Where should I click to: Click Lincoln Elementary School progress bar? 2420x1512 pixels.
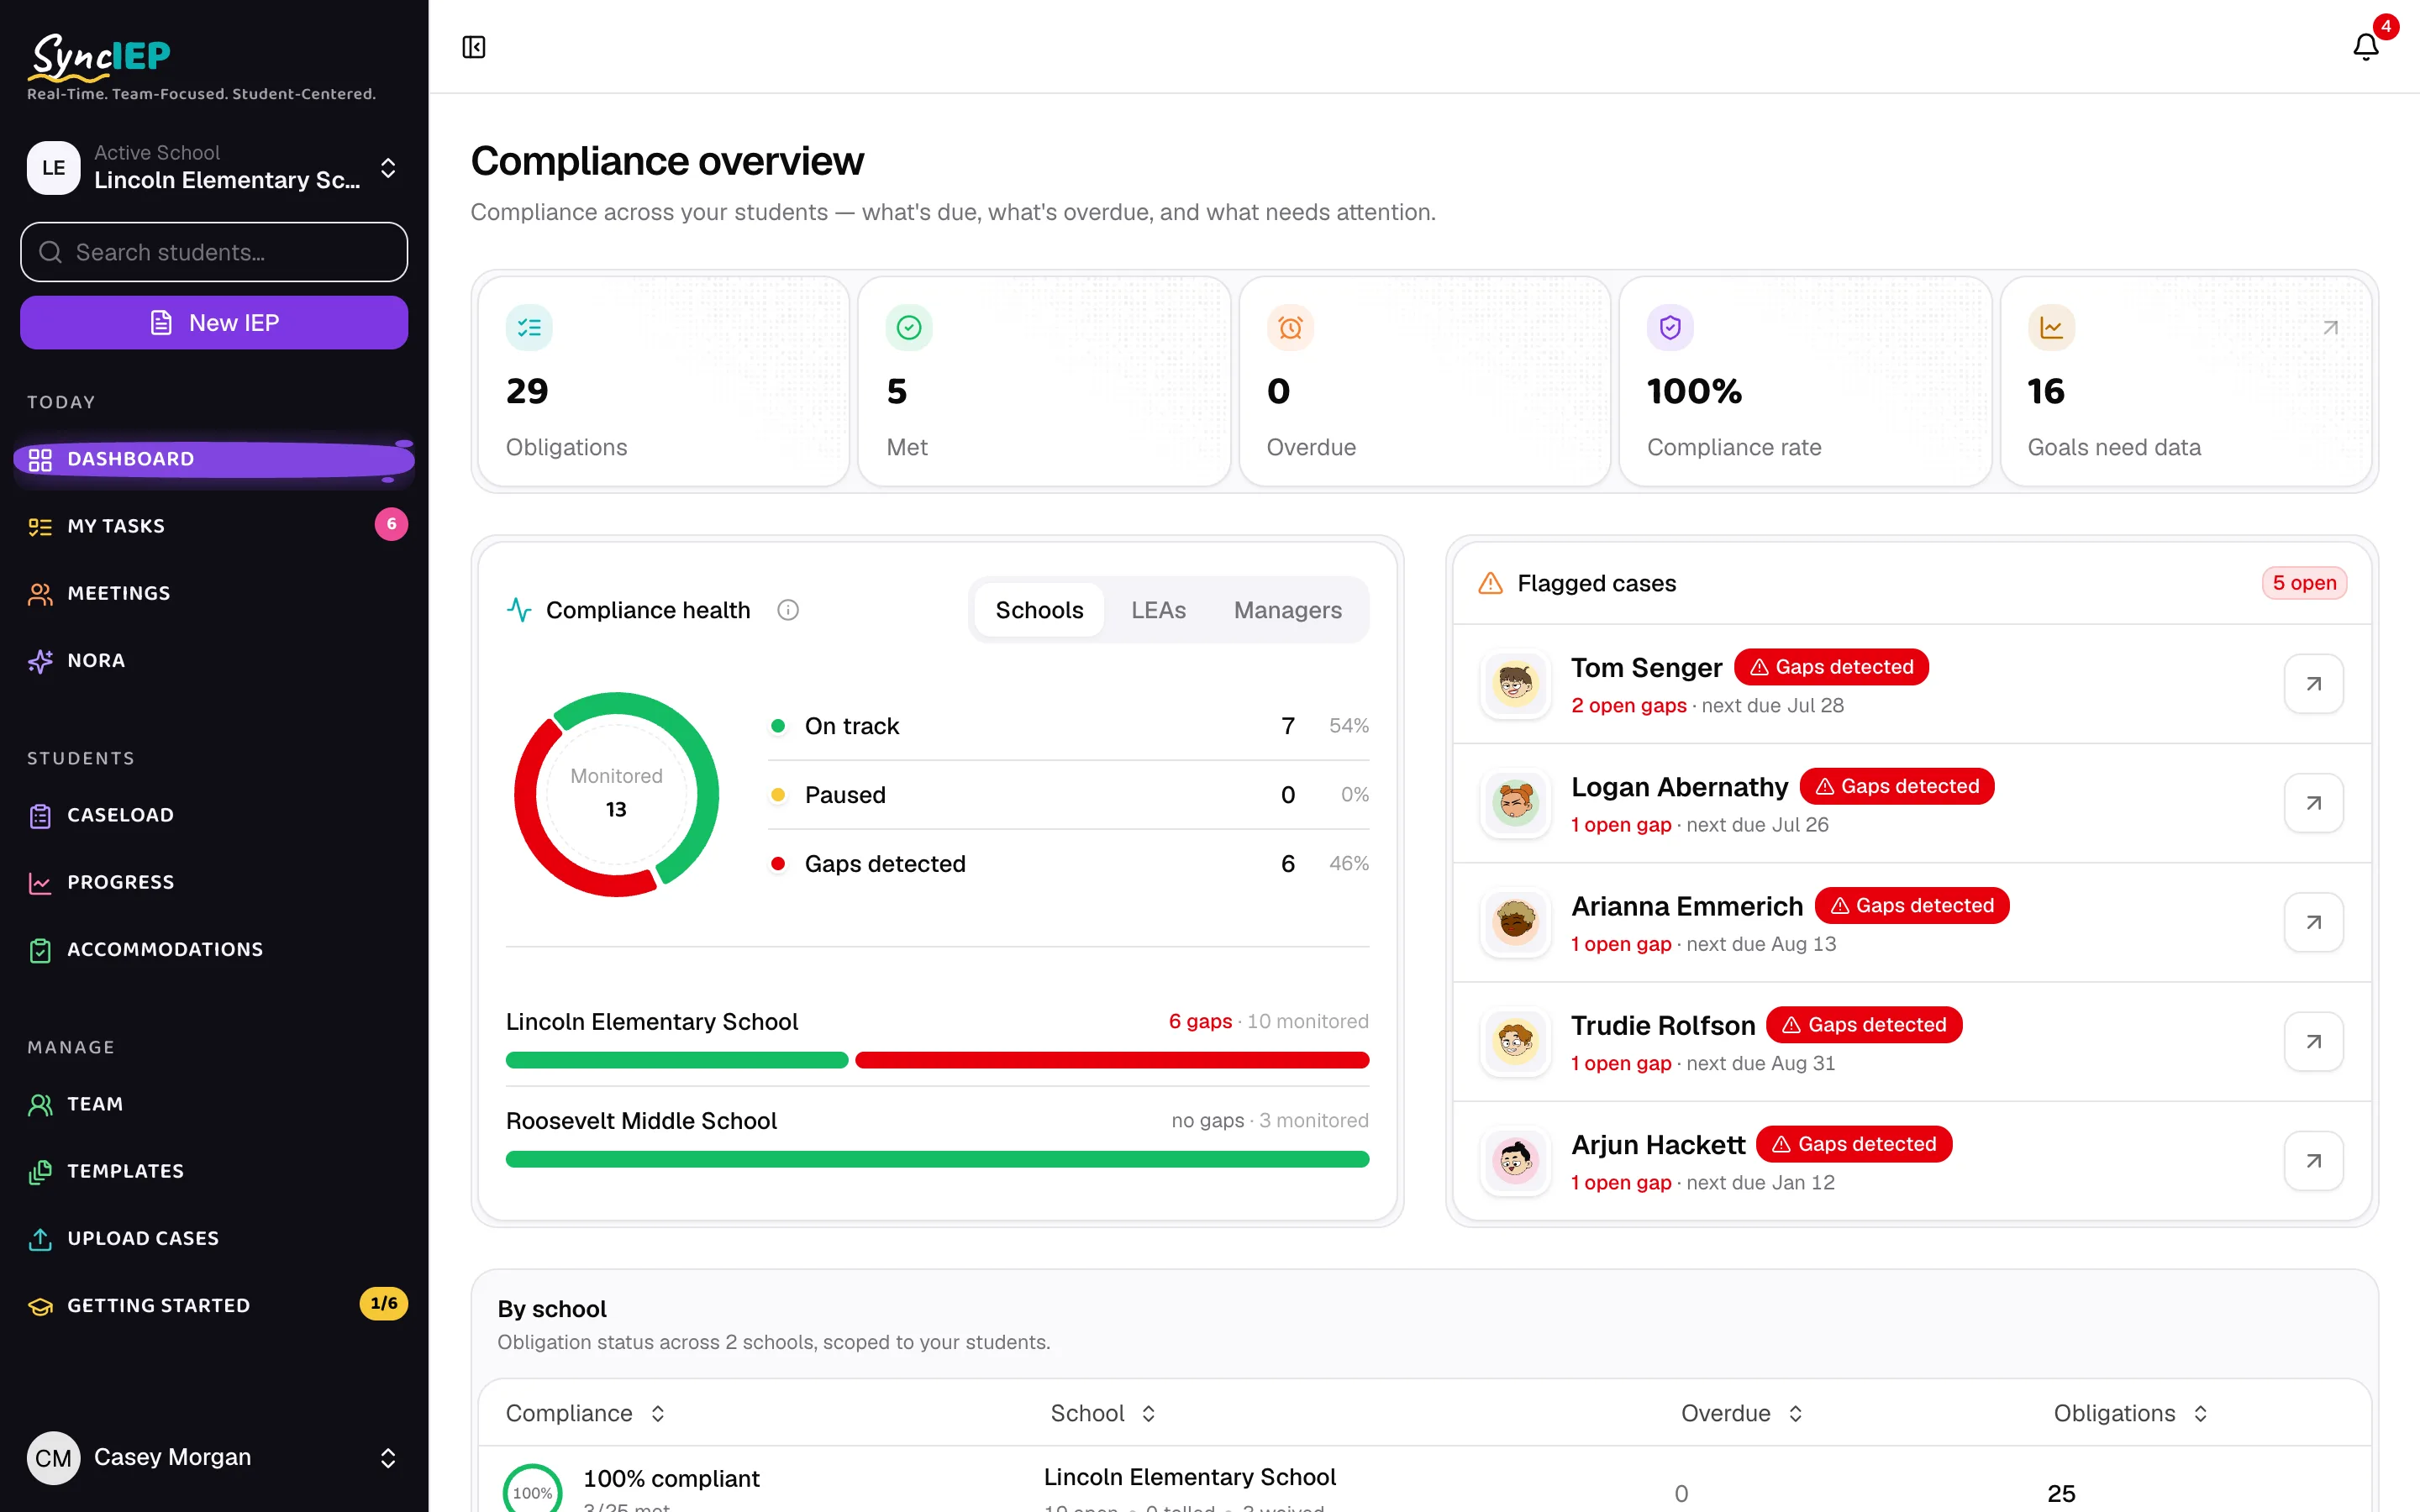click(937, 1060)
